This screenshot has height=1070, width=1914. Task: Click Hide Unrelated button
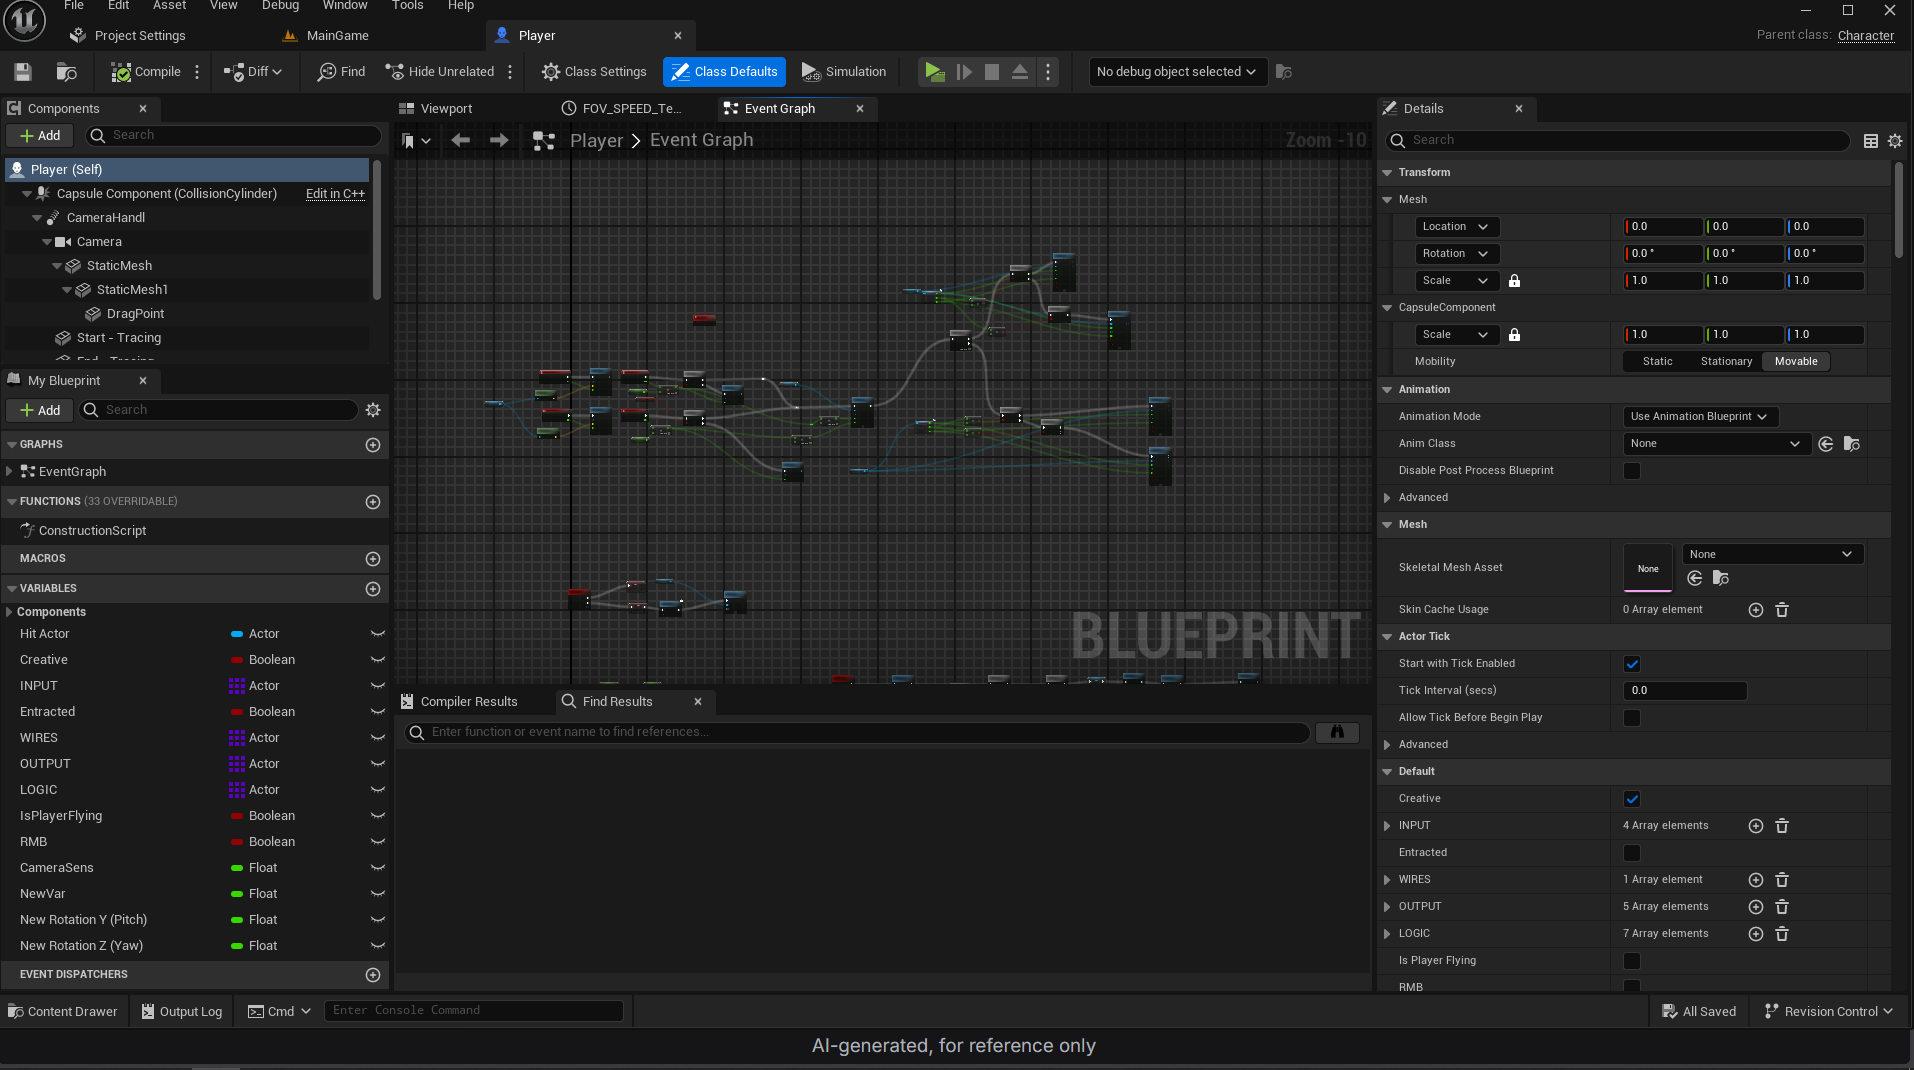(x=440, y=72)
